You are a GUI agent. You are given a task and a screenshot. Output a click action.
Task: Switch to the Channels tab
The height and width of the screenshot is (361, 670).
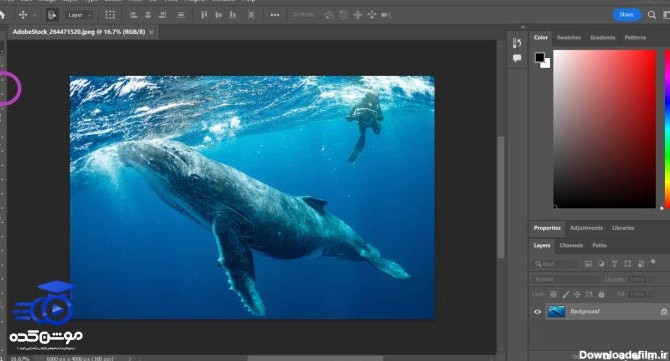(x=571, y=246)
